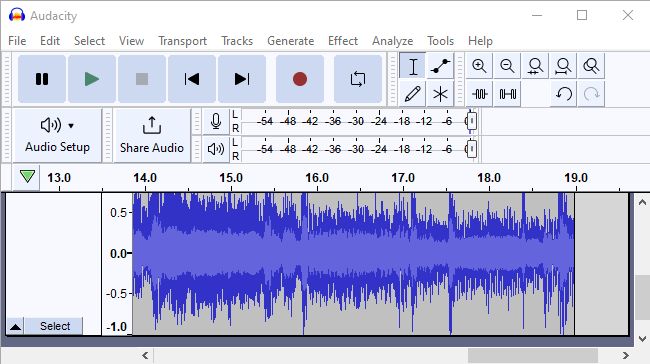Click the horizontal scrollbar left arrow
The image size is (650, 364).
(x=145, y=355)
